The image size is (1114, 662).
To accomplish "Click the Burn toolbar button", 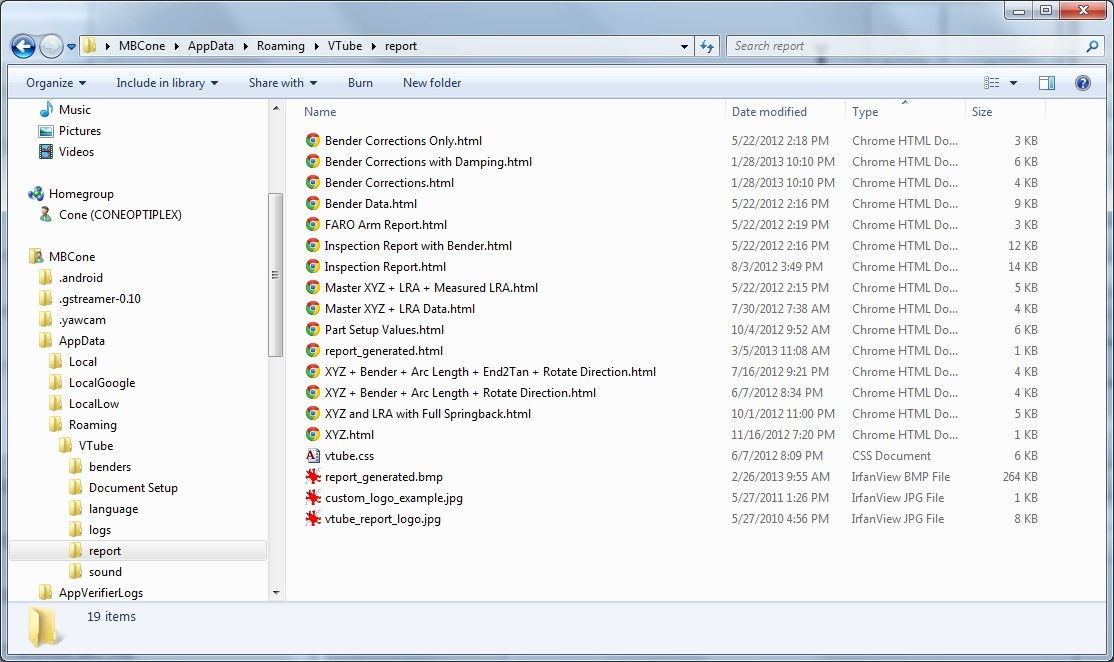I will tap(360, 83).
